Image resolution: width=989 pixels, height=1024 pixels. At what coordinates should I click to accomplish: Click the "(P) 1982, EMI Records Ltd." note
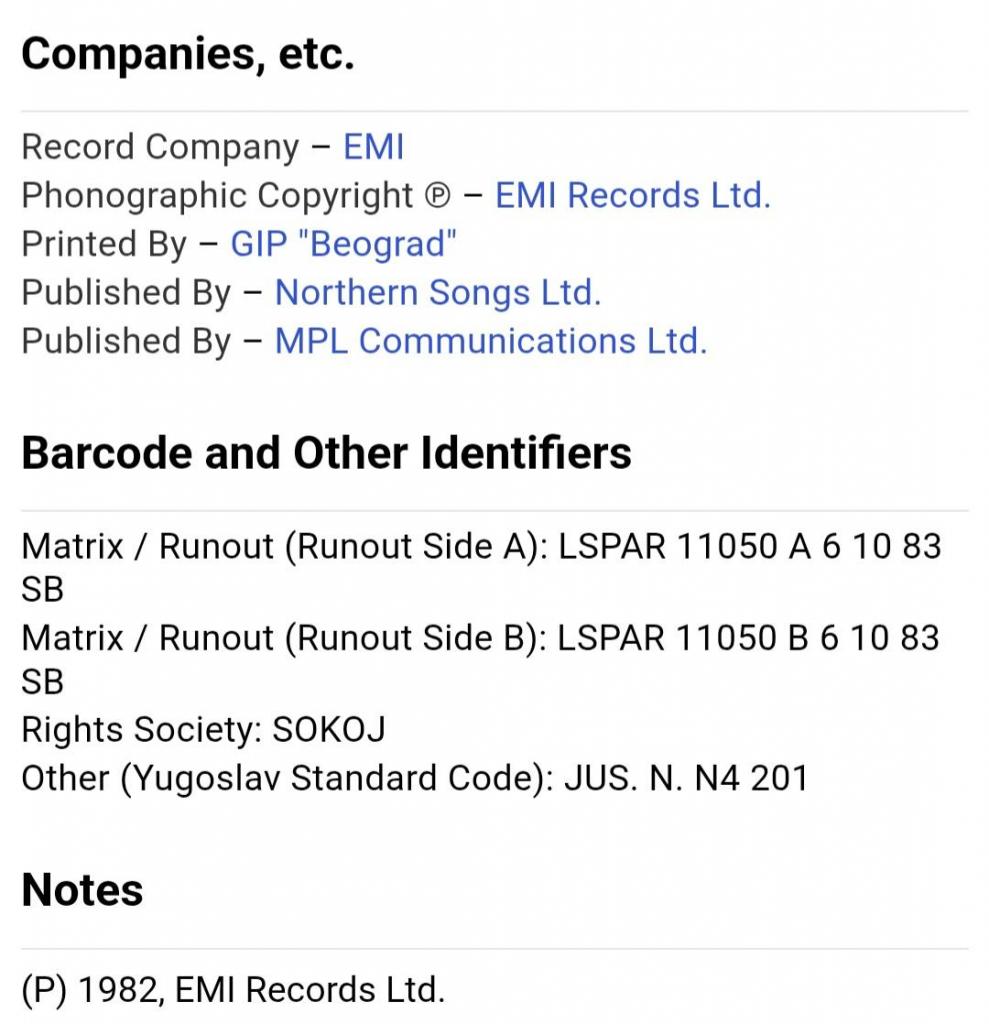tap(232, 990)
